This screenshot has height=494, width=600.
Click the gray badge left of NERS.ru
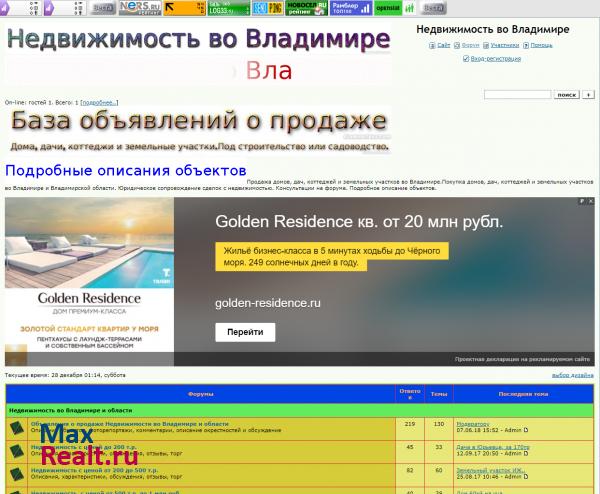(102, 8)
